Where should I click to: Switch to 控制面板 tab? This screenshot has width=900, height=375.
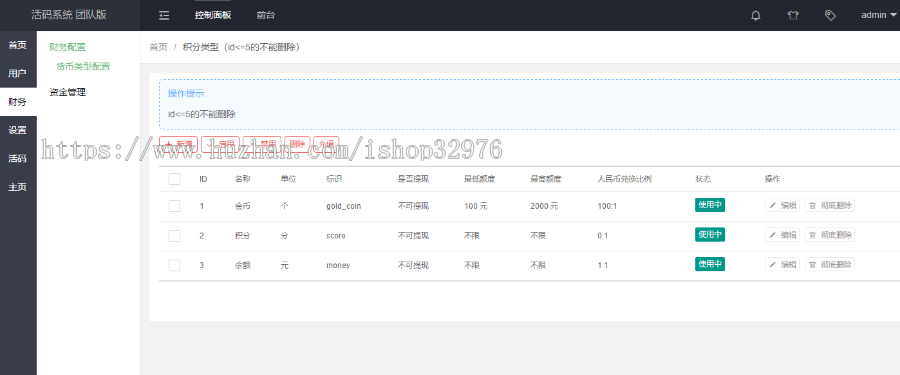213,16
